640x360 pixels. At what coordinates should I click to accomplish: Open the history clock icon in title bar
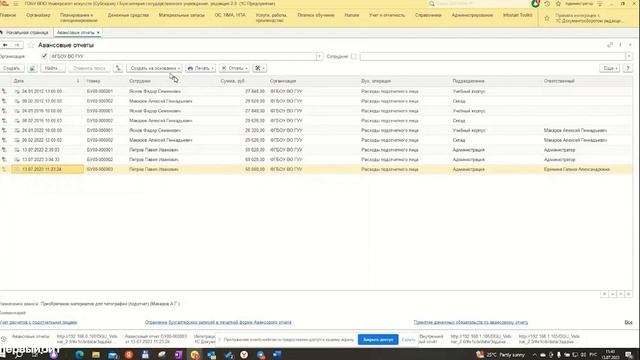click(x=547, y=4)
